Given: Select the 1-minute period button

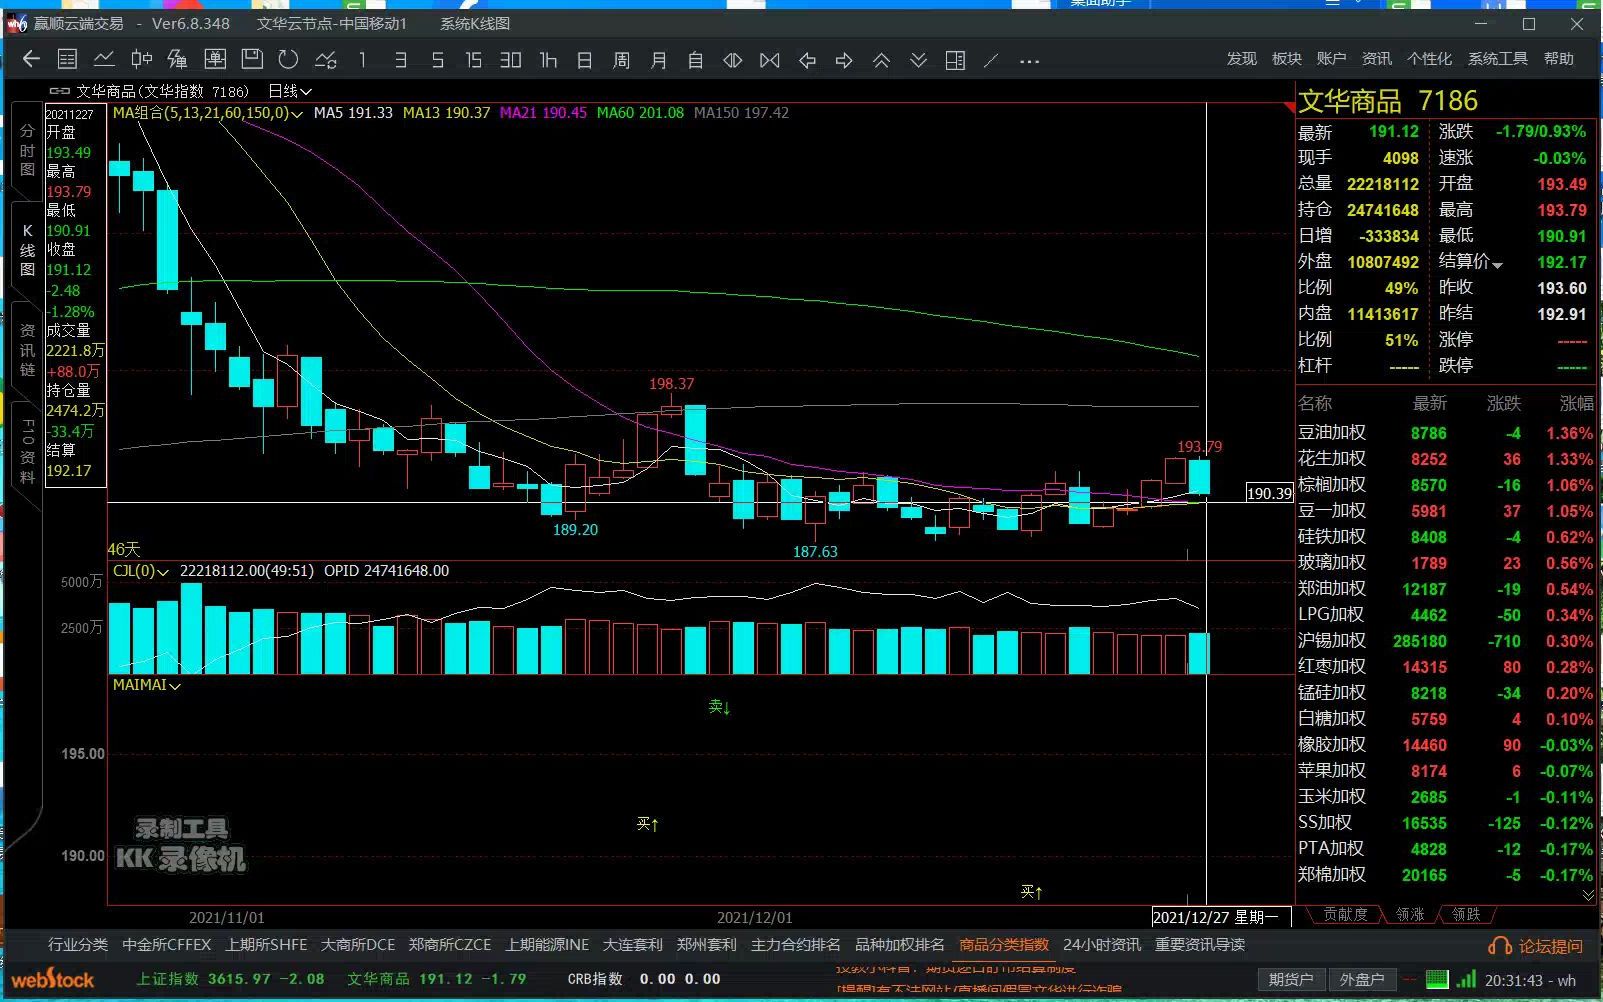Looking at the screenshot, I should (x=363, y=60).
